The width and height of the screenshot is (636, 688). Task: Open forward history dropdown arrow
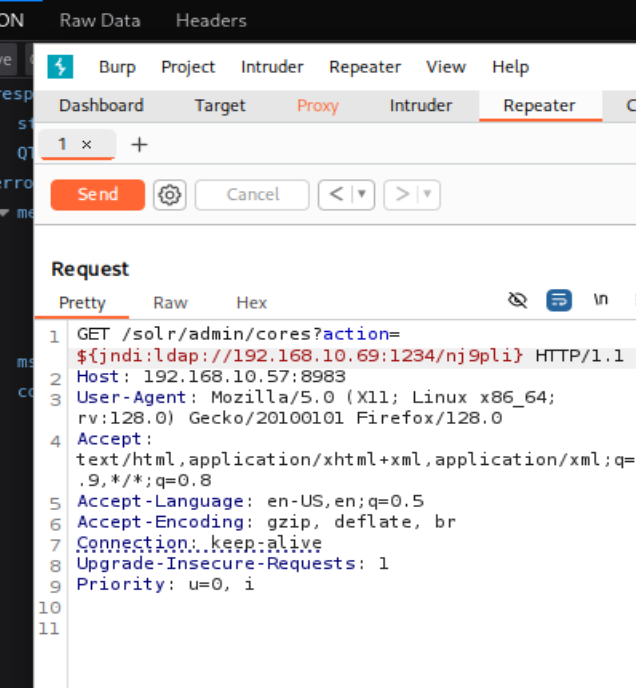tap(428, 194)
